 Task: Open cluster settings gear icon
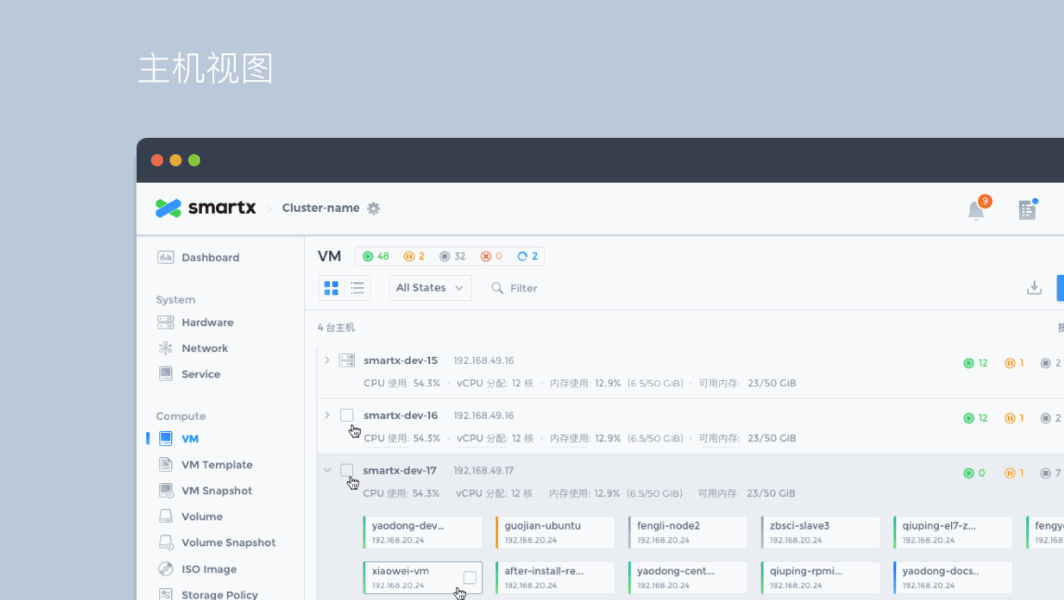[374, 208]
